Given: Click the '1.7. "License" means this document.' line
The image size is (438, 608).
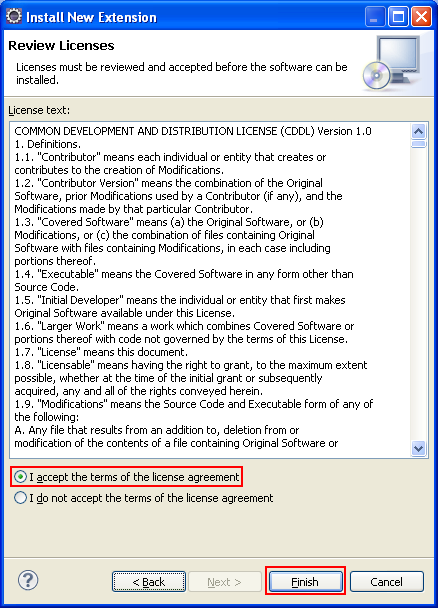Looking at the screenshot, I should point(101,352).
